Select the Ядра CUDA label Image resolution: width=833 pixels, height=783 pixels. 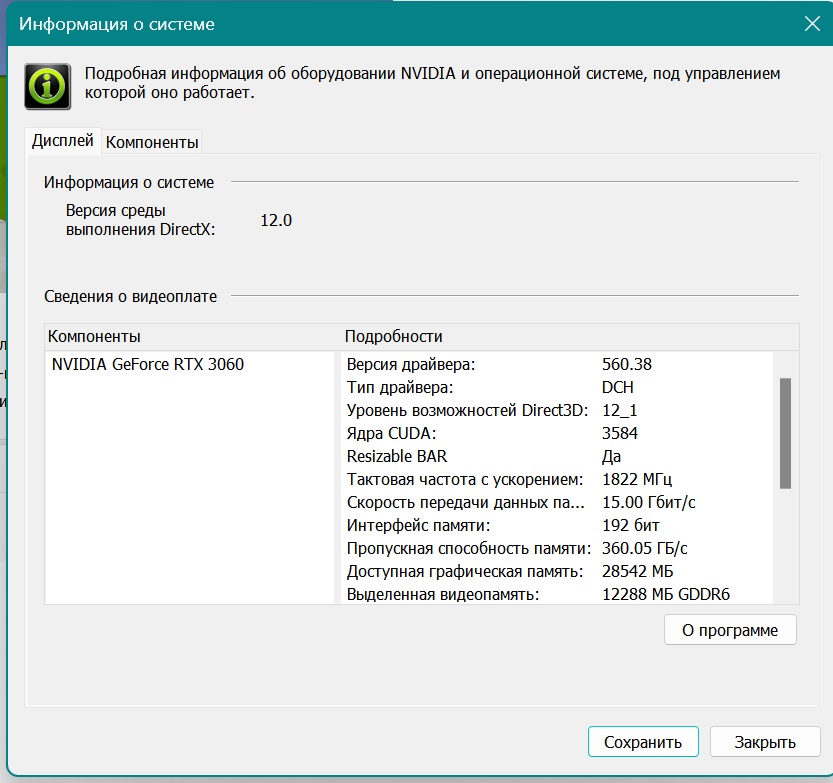pos(391,433)
